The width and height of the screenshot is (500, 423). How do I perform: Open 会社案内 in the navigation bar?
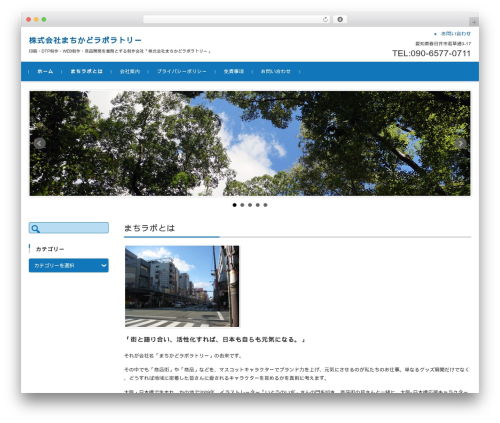coord(130,71)
